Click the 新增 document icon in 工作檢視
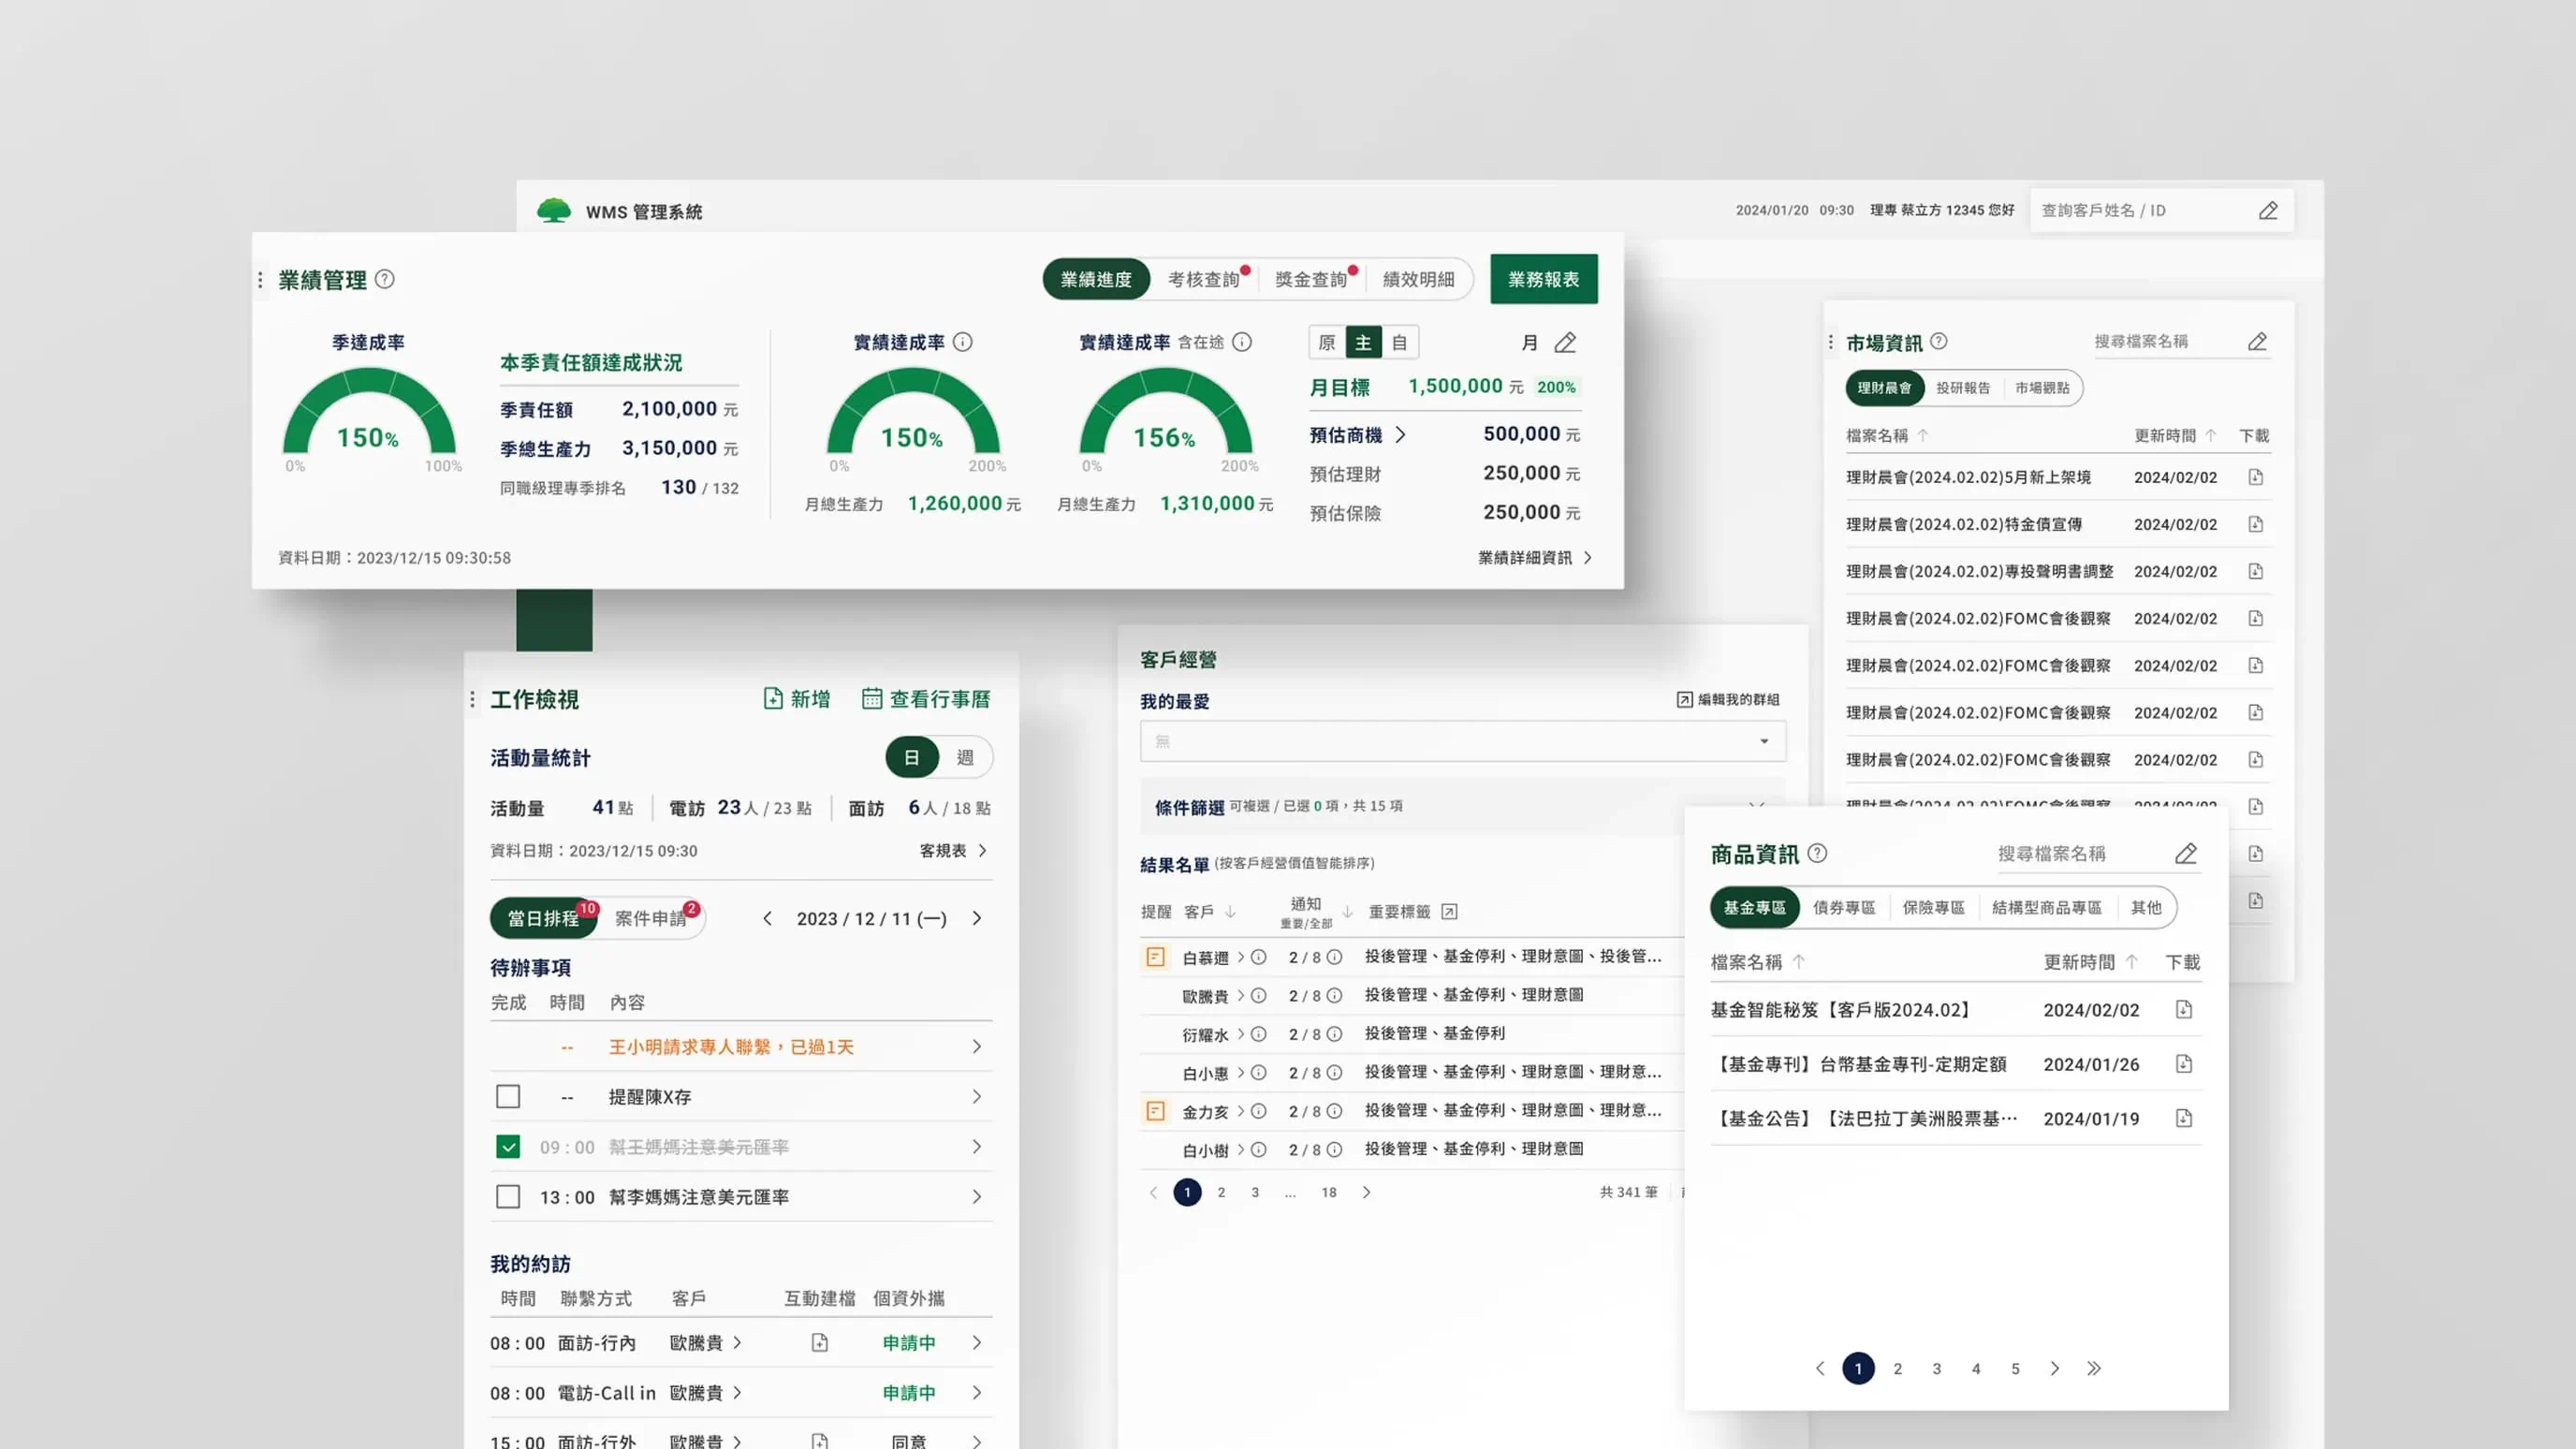 click(x=773, y=698)
